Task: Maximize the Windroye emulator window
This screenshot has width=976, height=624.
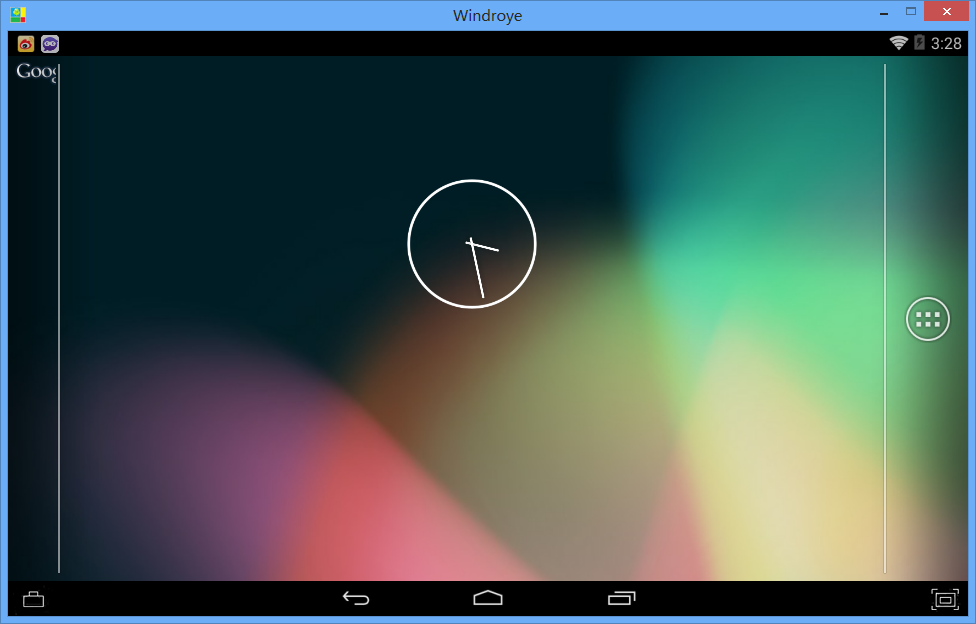Action: (x=911, y=11)
